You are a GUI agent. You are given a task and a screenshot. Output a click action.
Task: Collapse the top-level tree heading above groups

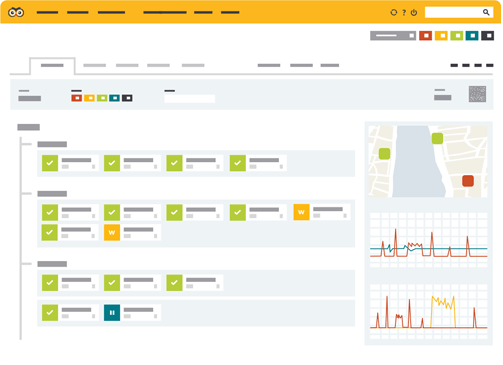[x=29, y=127]
